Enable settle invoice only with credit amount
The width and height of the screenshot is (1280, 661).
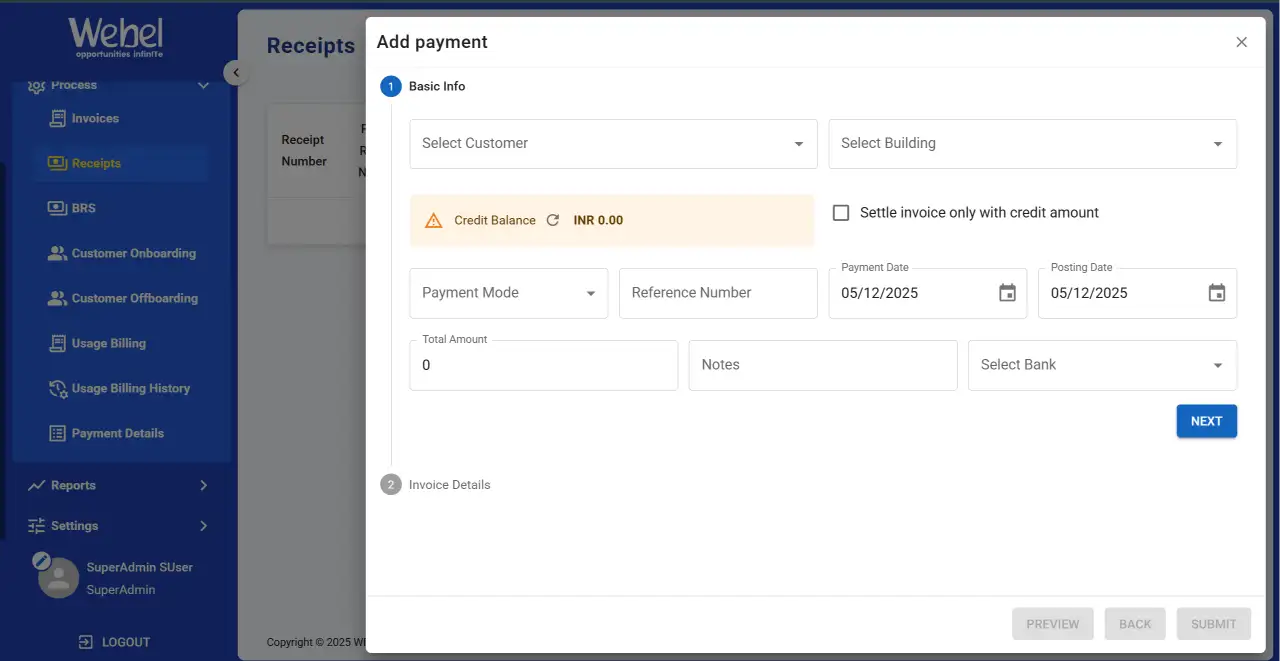pos(841,213)
